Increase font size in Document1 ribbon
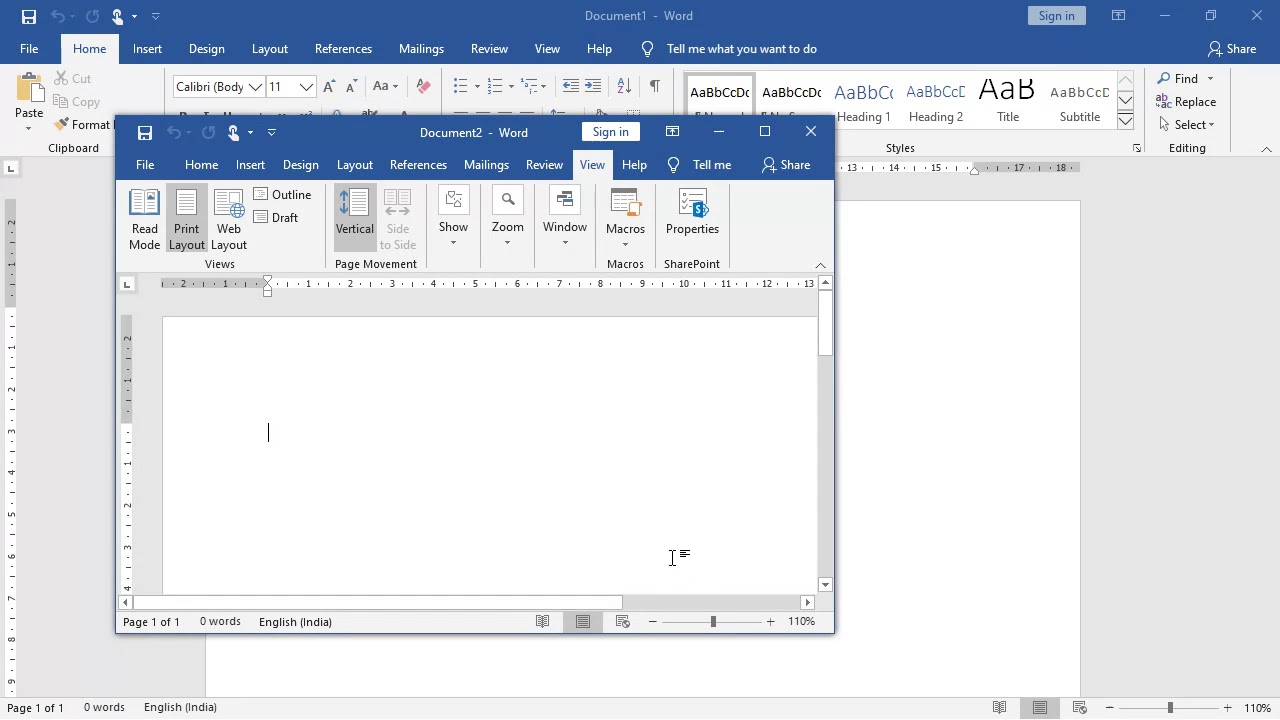Image resolution: width=1280 pixels, height=720 pixels. tap(329, 87)
